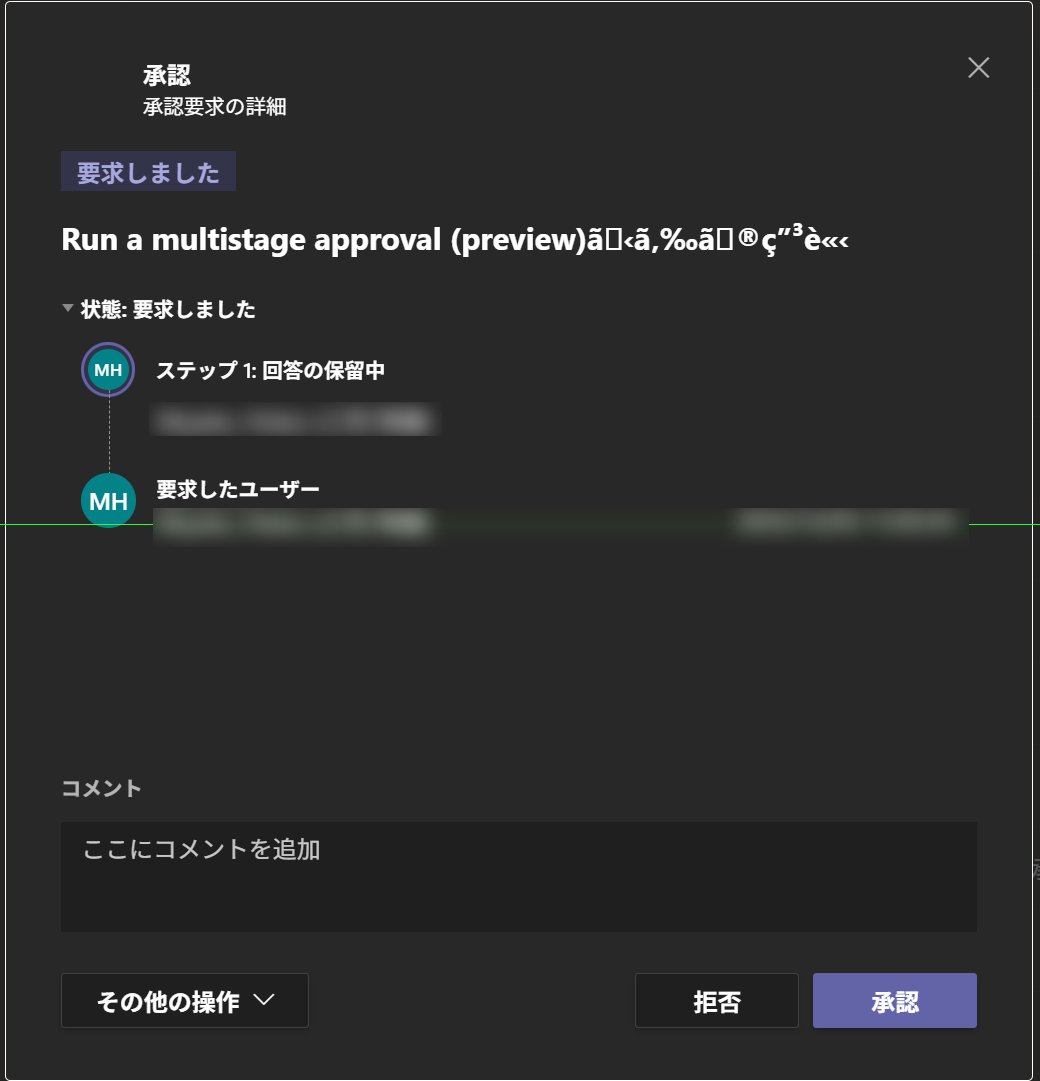Click the step 1 approver's MH avatar
The height and width of the screenshot is (1081, 1040).
[x=107, y=369]
